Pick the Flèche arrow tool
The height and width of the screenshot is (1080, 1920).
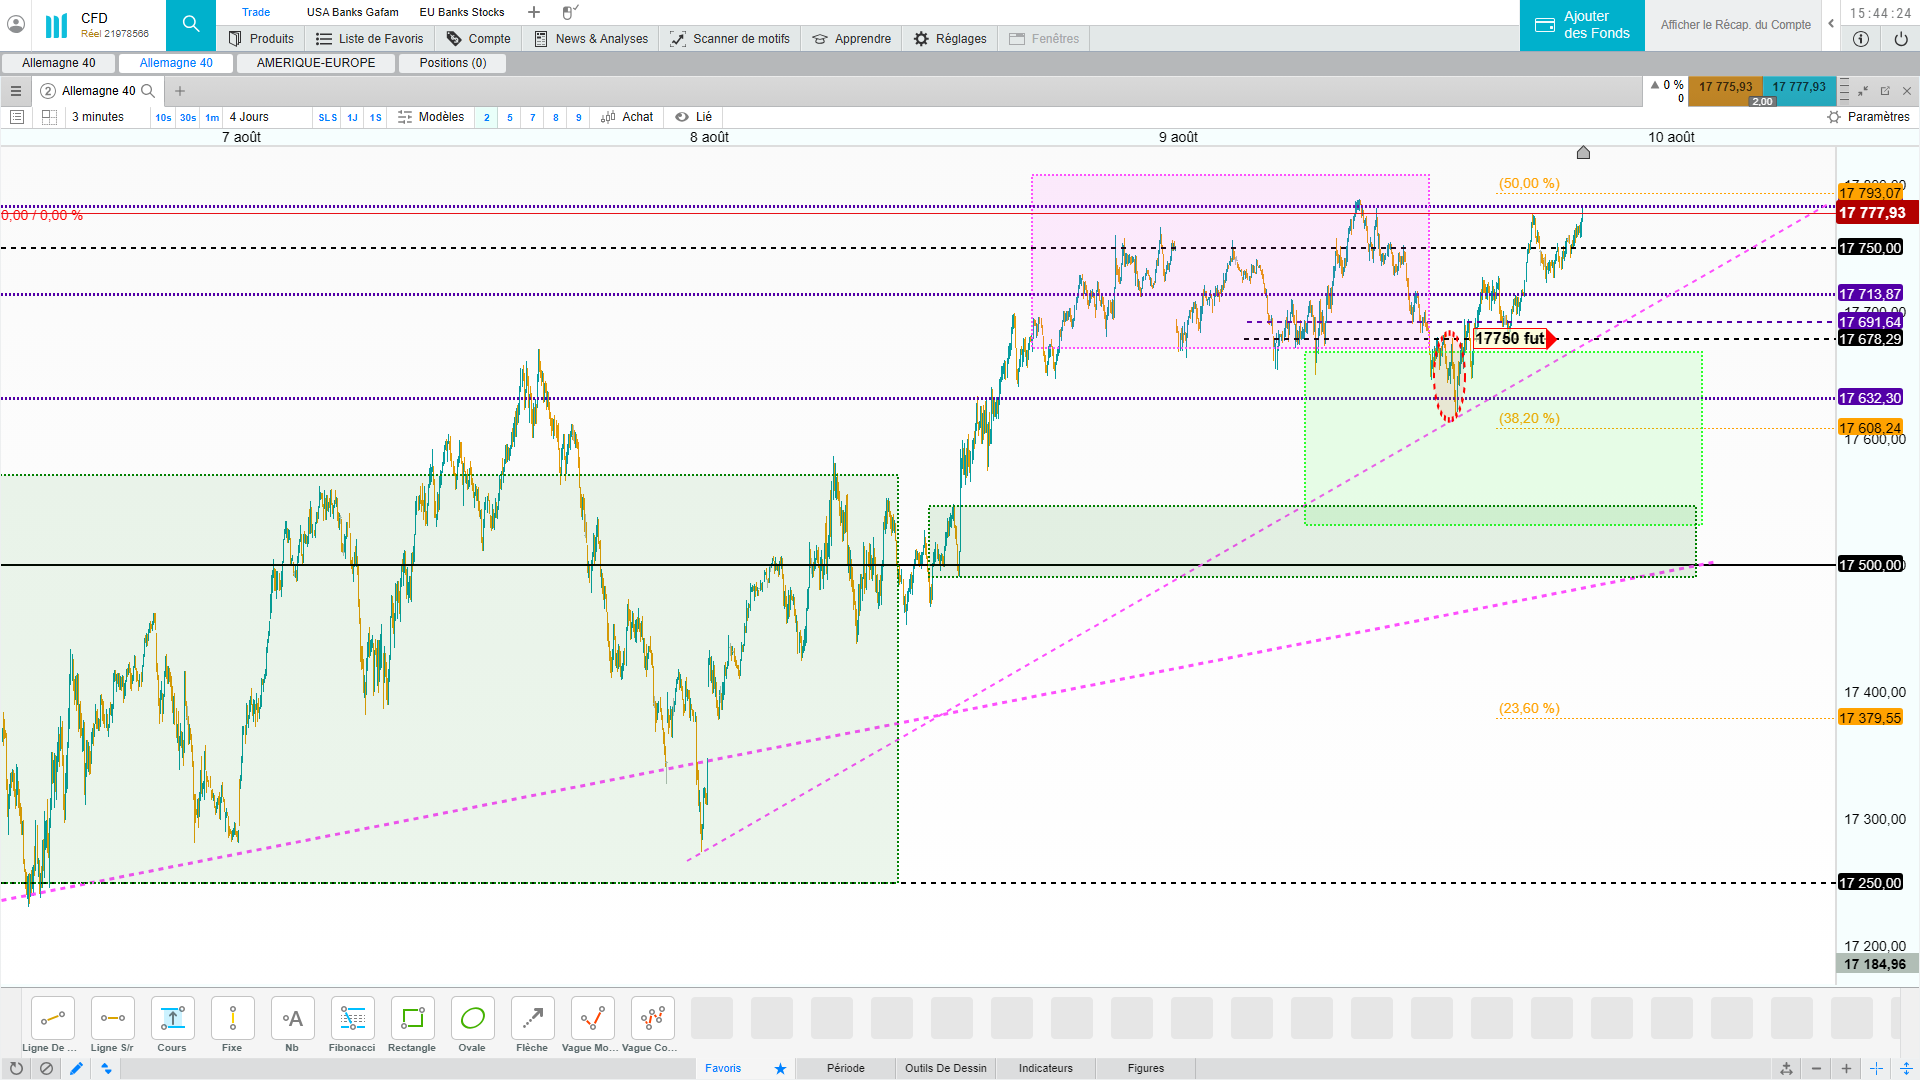tap(532, 1019)
